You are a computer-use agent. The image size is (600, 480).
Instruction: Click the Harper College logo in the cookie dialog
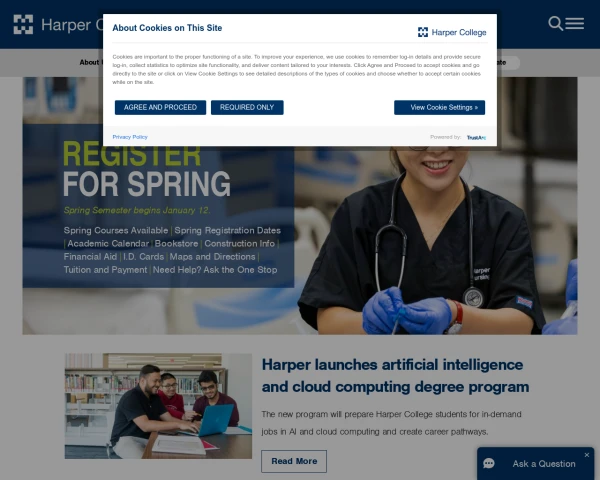click(x=452, y=33)
